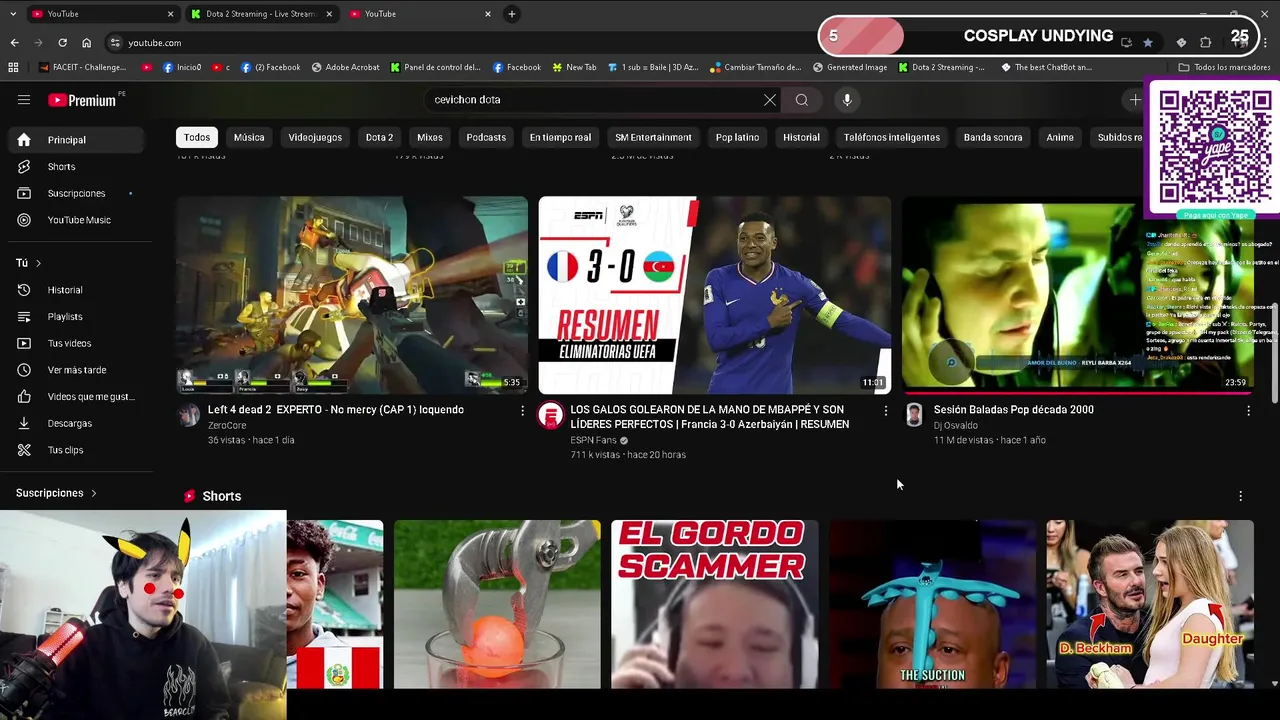Select the En tiempo real chip

point(560,137)
